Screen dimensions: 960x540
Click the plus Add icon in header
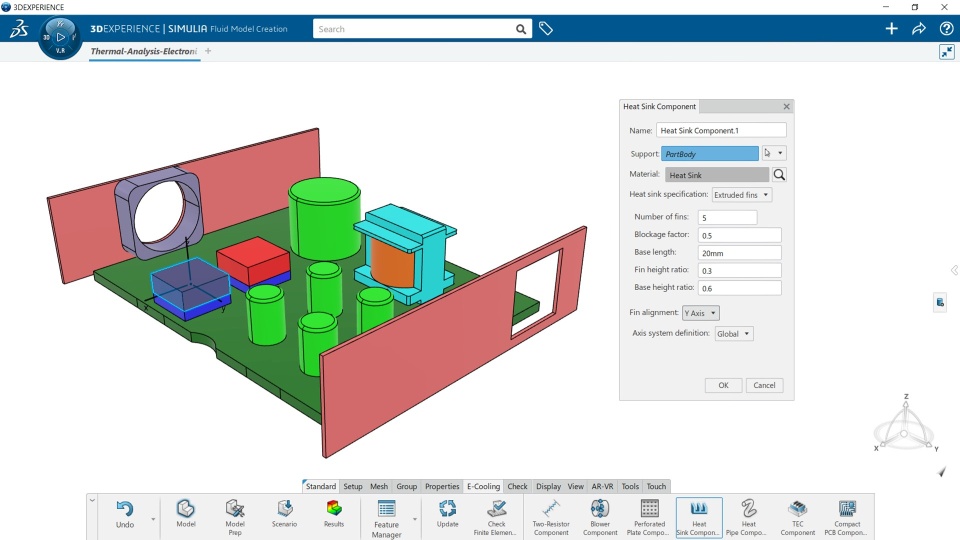(891, 29)
